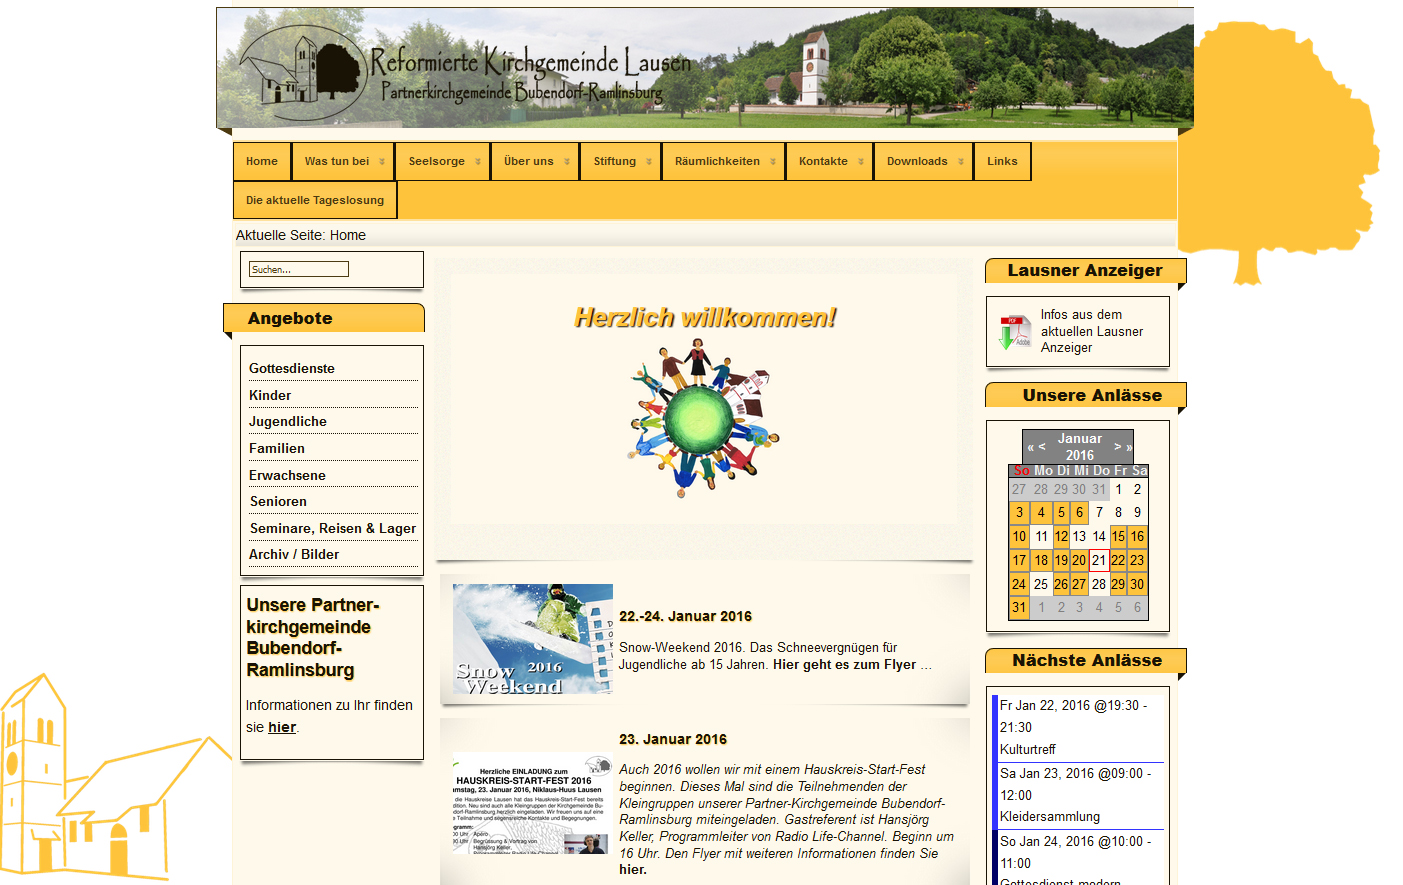Viewport: 1403px width, 885px height.
Task: Click 'hier' link in Hauskreis article
Action: pyautogui.click(x=633, y=869)
